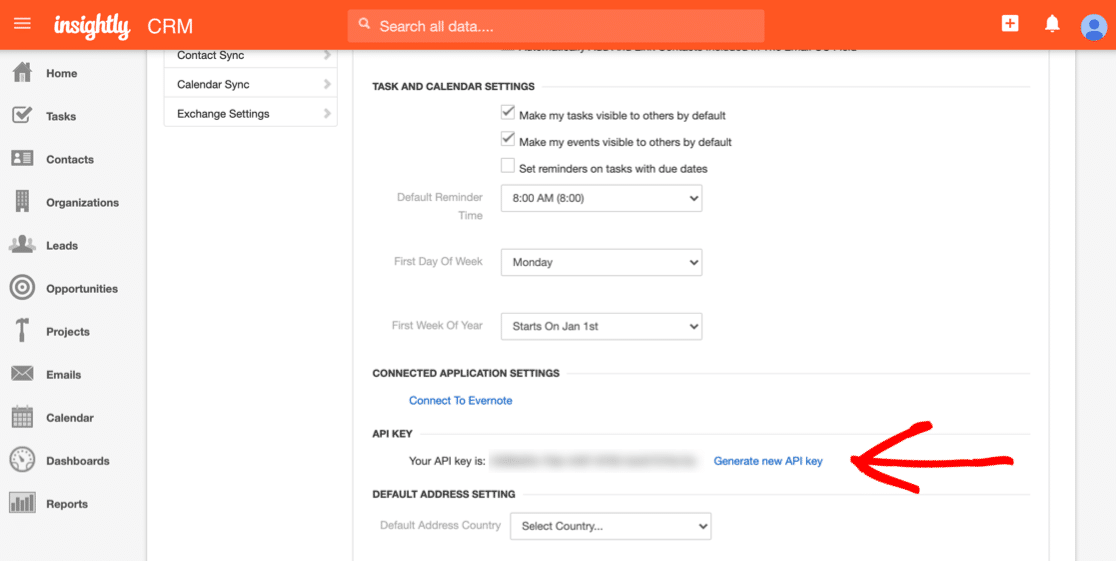Enable Set reminders on tasks checkbox
Image resolution: width=1116 pixels, height=561 pixels.
pos(507,166)
